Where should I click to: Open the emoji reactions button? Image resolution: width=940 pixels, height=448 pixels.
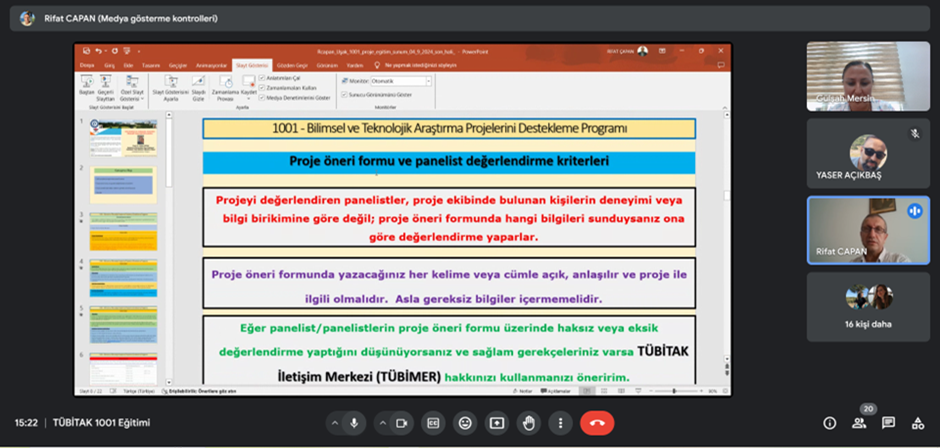point(465,423)
